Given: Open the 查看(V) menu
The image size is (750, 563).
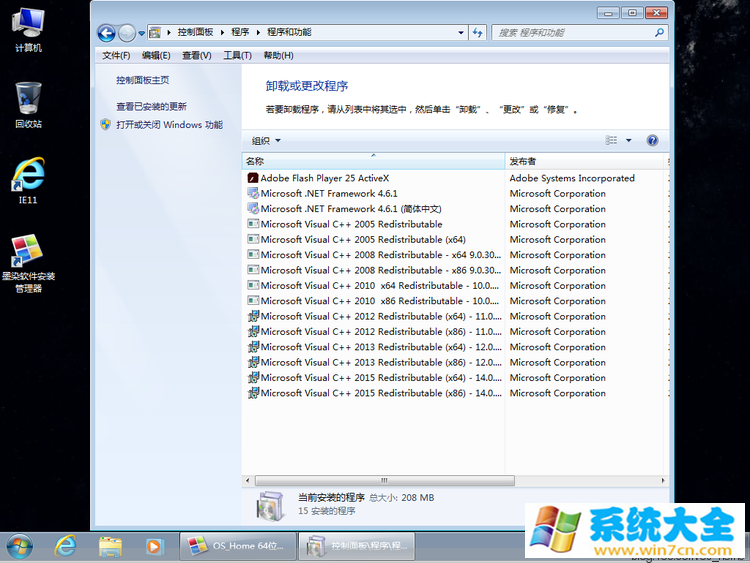Looking at the screenshot, I should point(197,55).
